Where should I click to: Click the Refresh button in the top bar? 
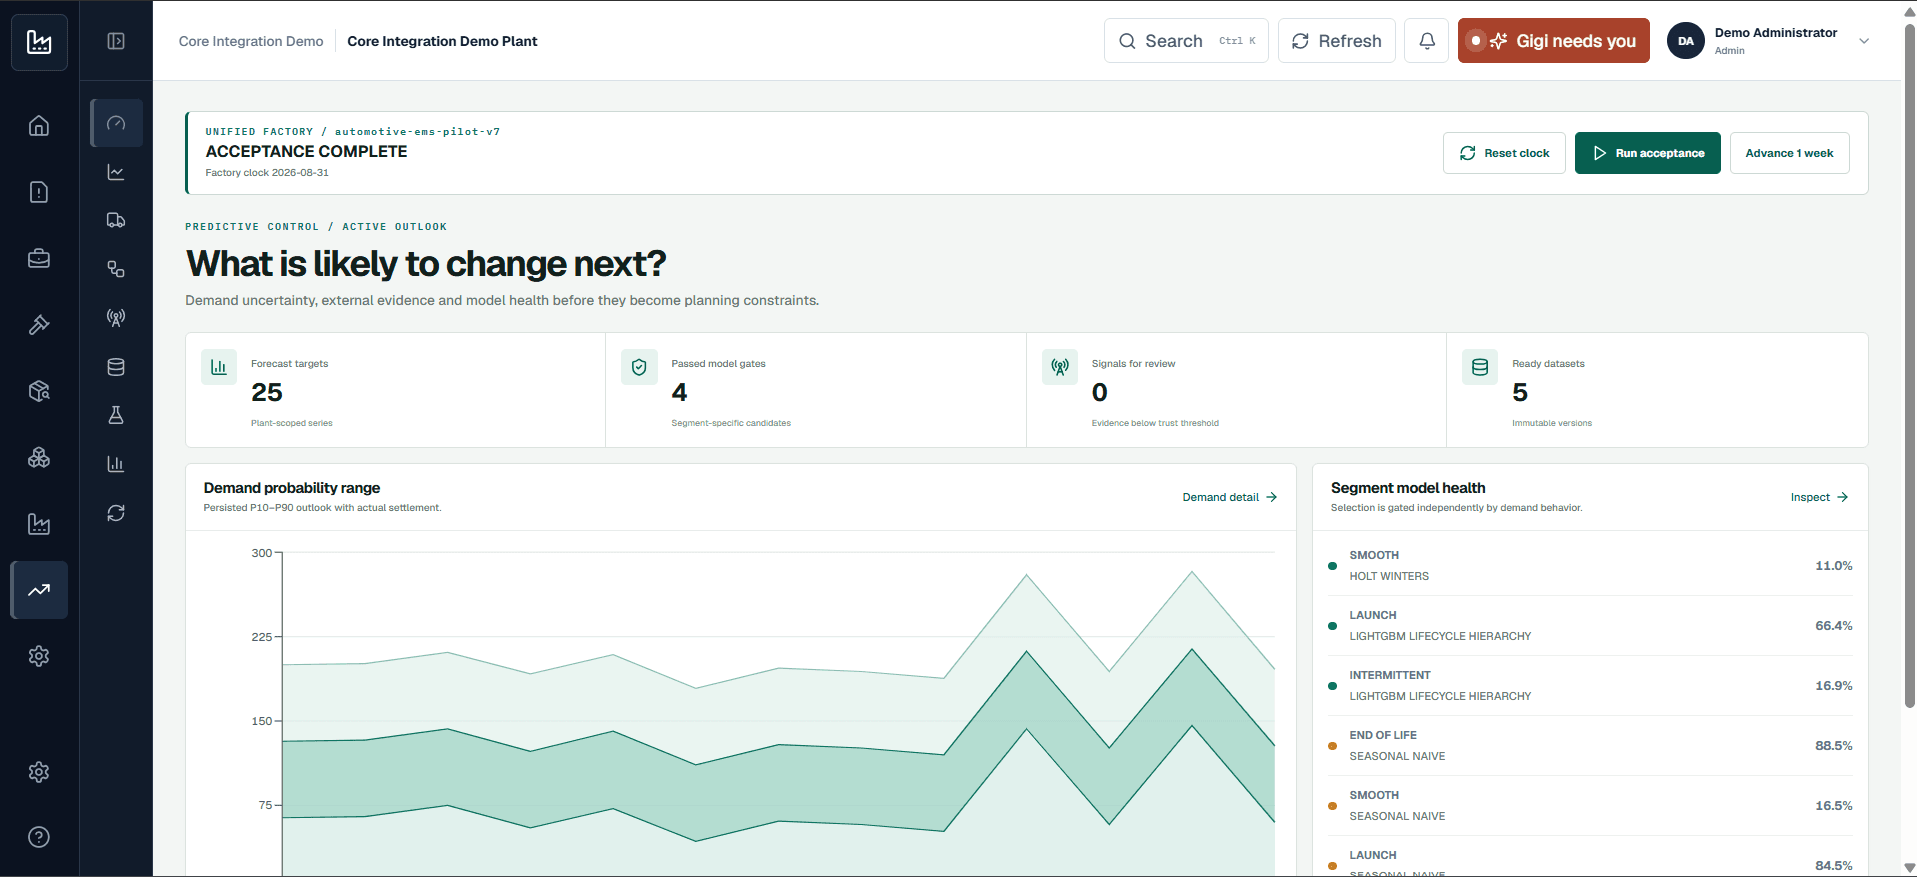[x=1337, y=41]
